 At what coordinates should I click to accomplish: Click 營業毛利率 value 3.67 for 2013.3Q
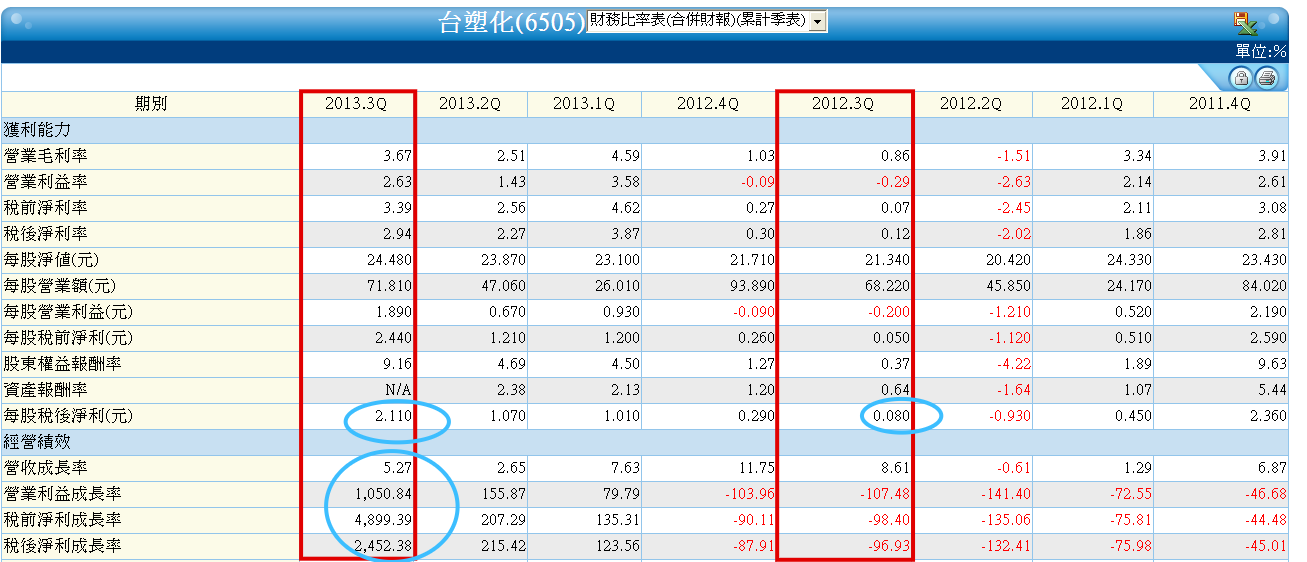coord(396,156)
